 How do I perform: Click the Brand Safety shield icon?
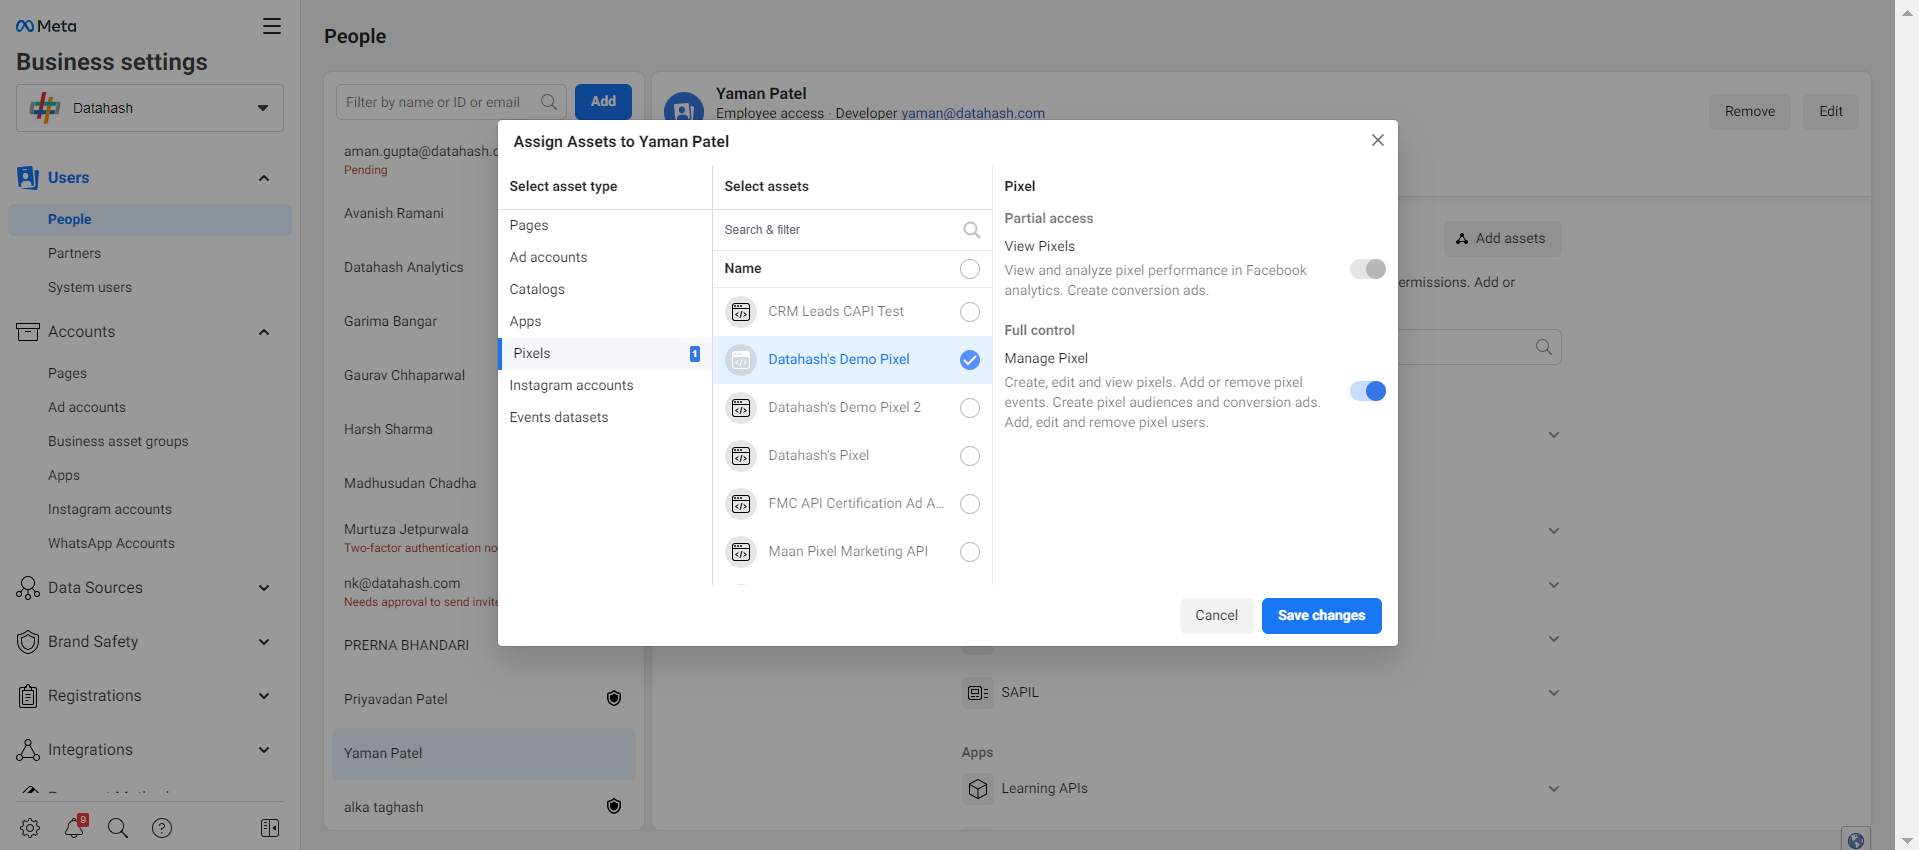click(x=28, y=642)
